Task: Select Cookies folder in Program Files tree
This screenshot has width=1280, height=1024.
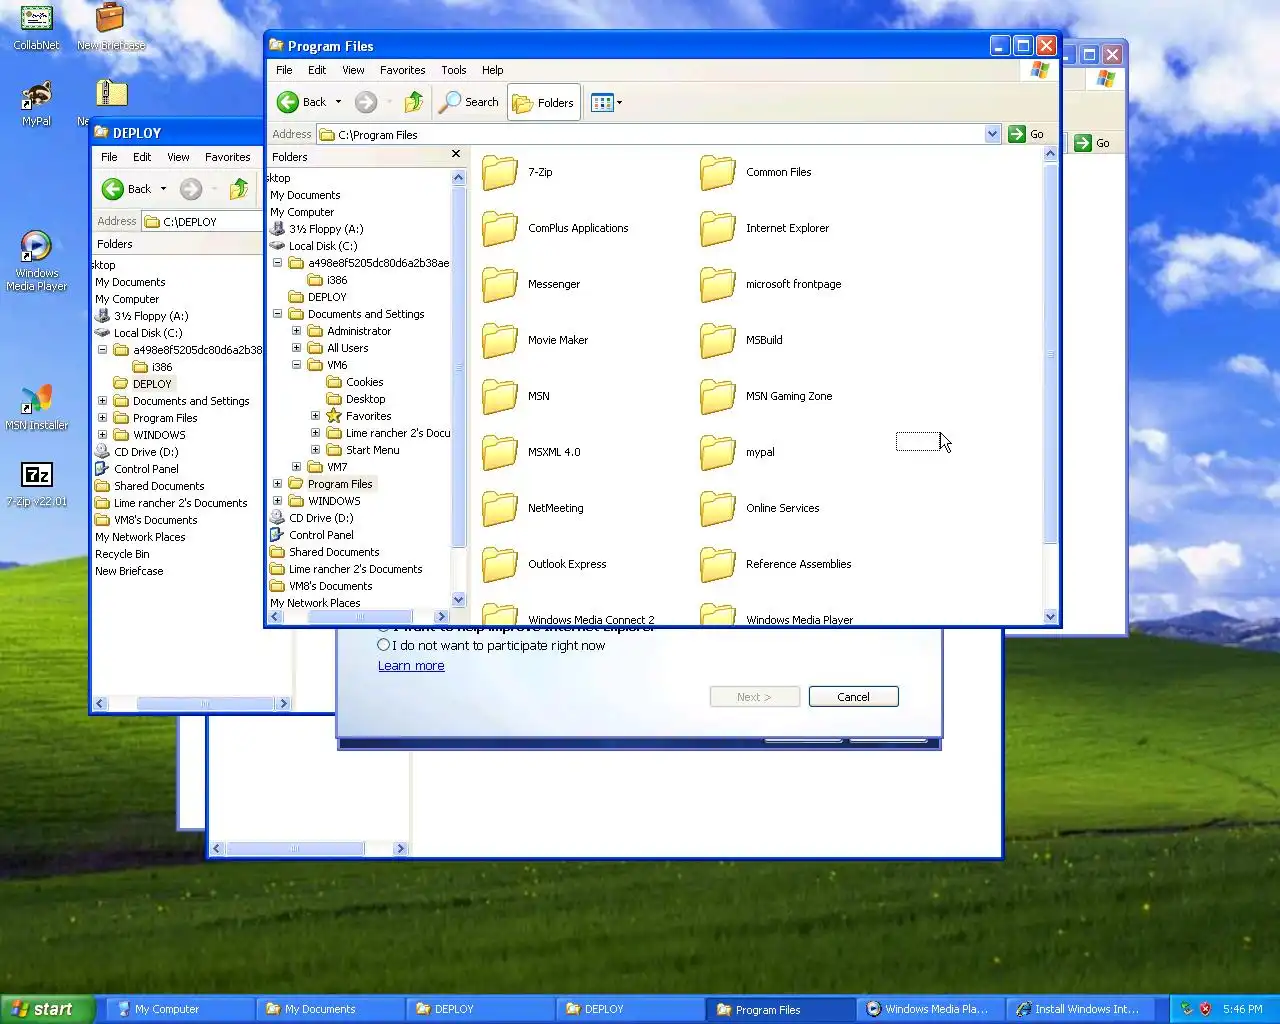Action: pos(355,382)
